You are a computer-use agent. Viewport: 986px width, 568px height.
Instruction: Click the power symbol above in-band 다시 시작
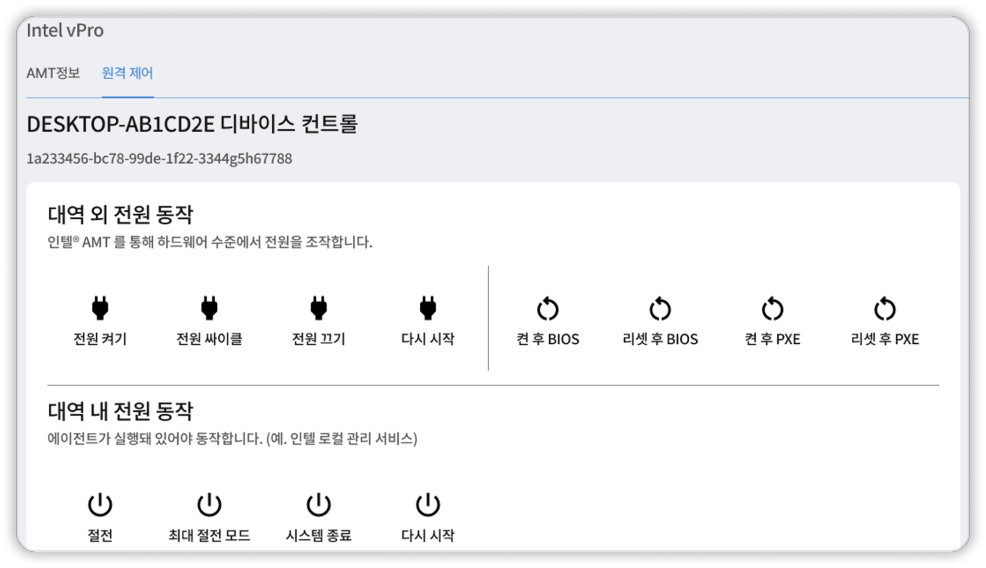428,506
